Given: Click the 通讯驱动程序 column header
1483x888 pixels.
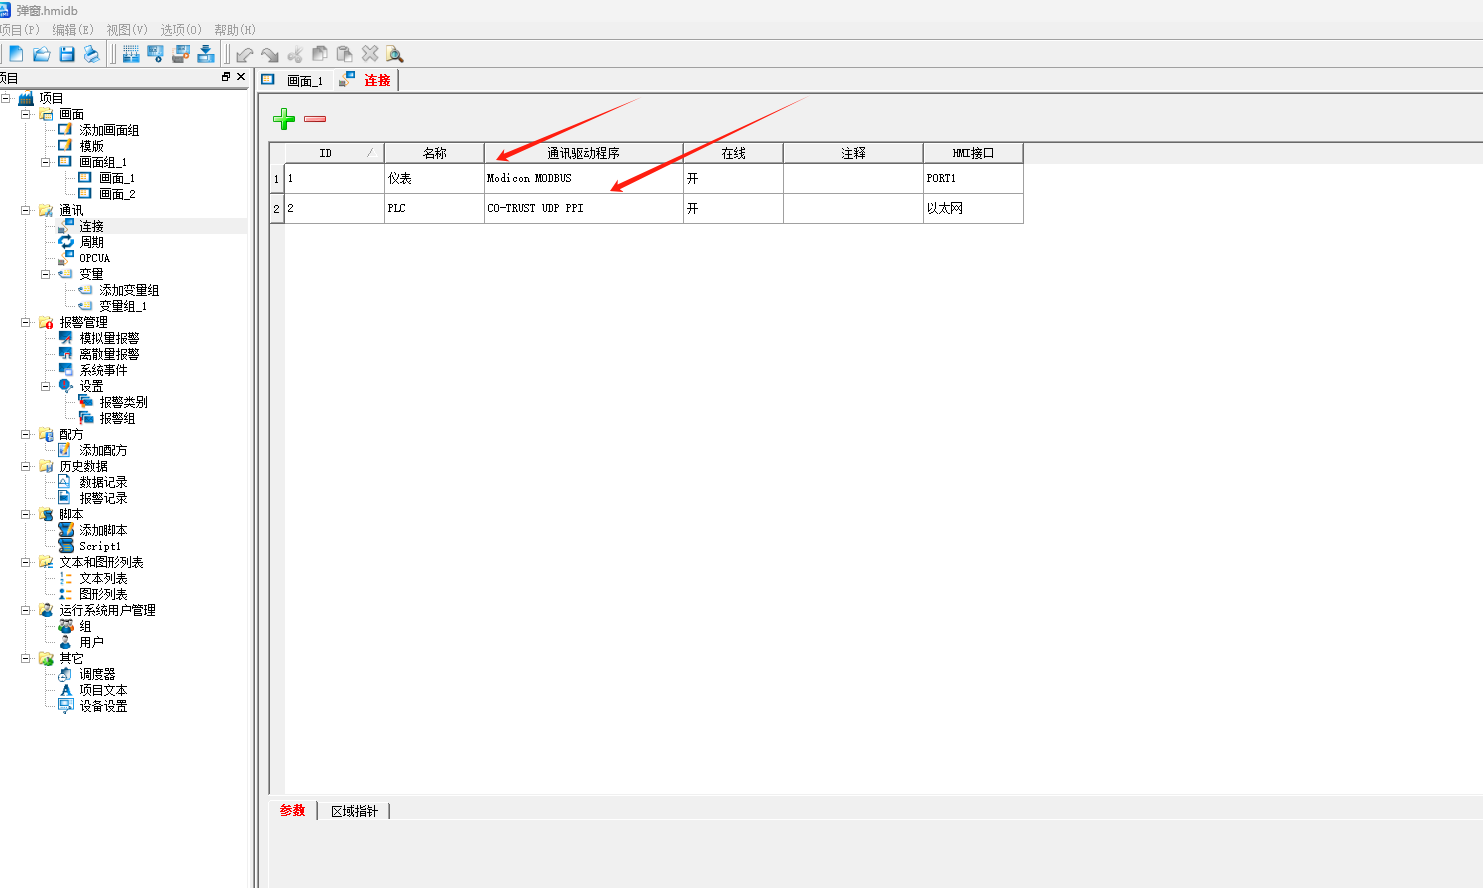Looking at the screenshot, I should point(583,153).
